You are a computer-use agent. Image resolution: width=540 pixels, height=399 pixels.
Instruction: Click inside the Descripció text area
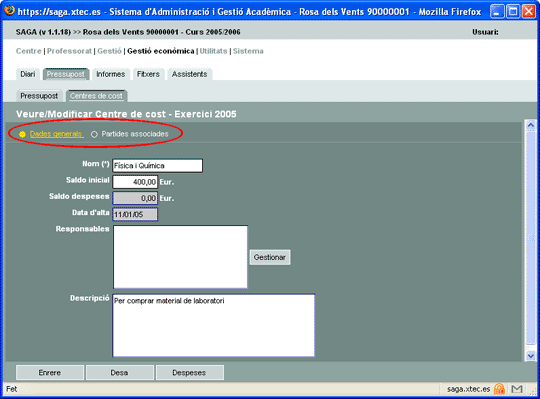coord(214,325)
